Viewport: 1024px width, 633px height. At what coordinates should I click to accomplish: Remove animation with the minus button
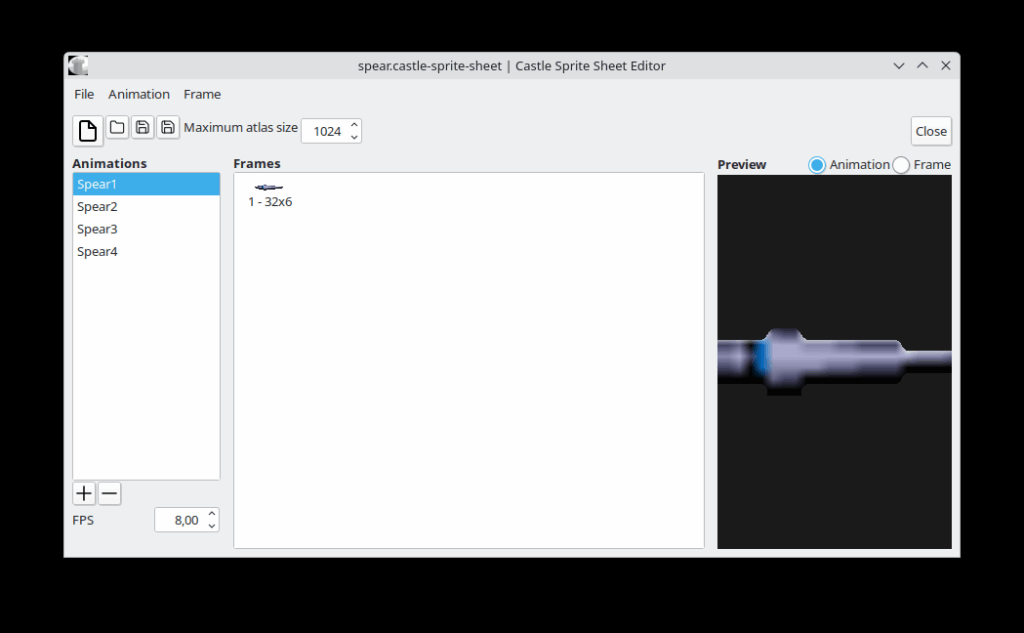[110, 493]
